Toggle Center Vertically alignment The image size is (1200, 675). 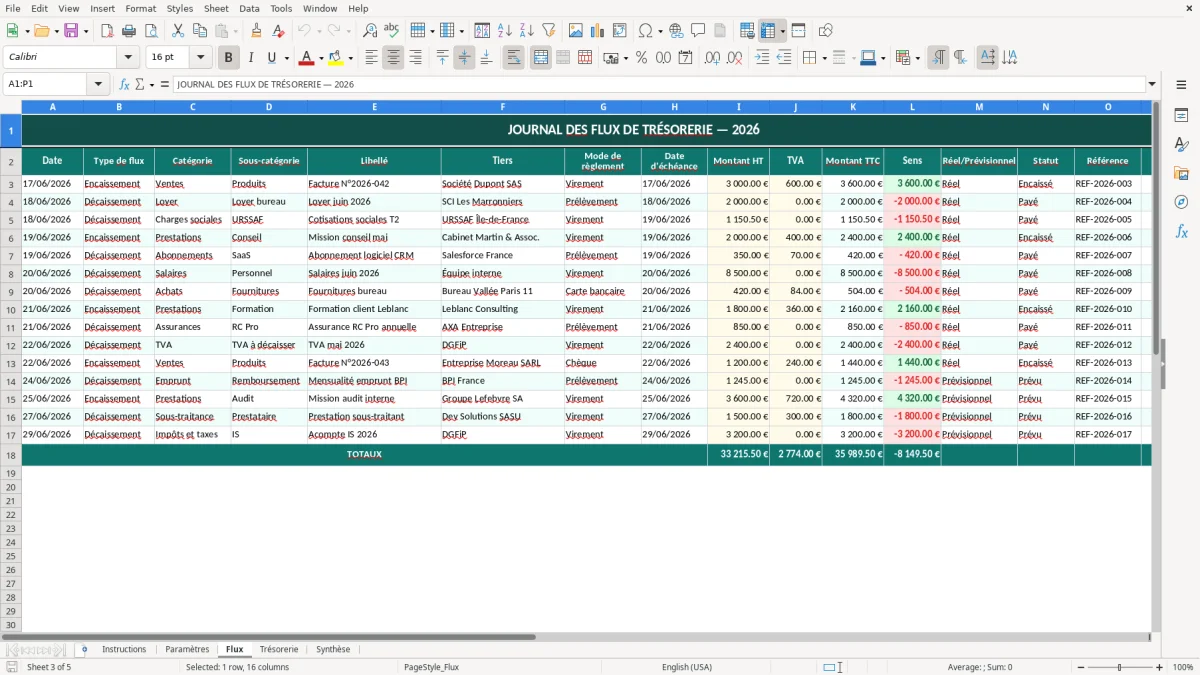click(x=464, y=58)
